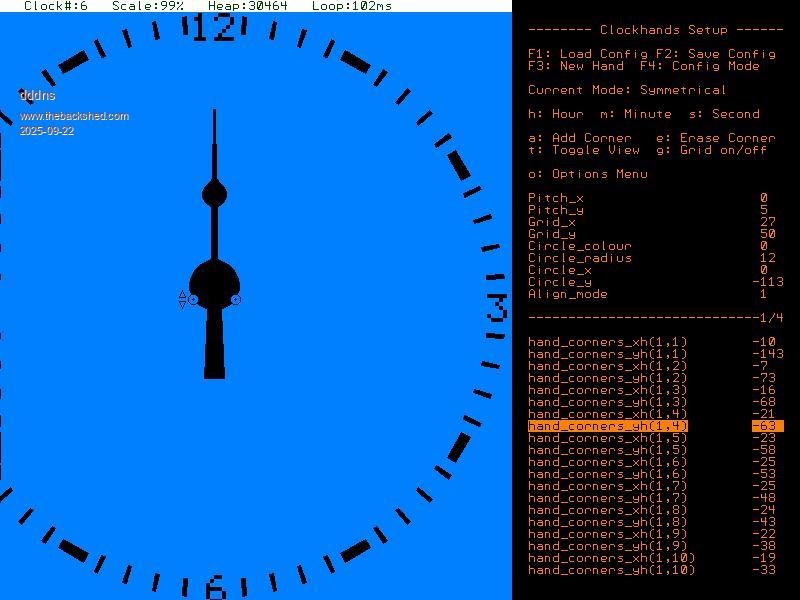Click the left corner handle circle on hand
The image size is (800, 600).
193,300
